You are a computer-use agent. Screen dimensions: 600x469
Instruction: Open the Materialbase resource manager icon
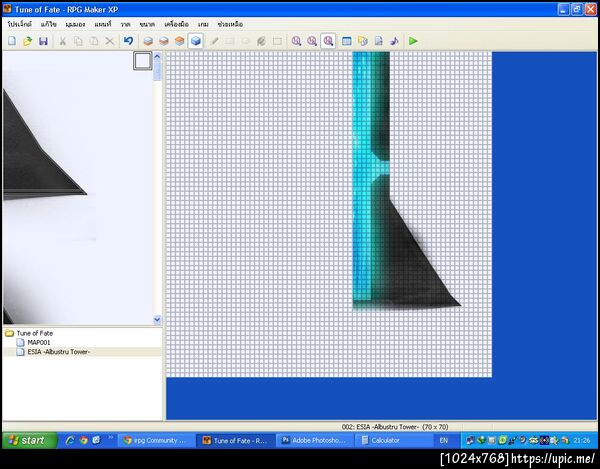pos(363,41)
